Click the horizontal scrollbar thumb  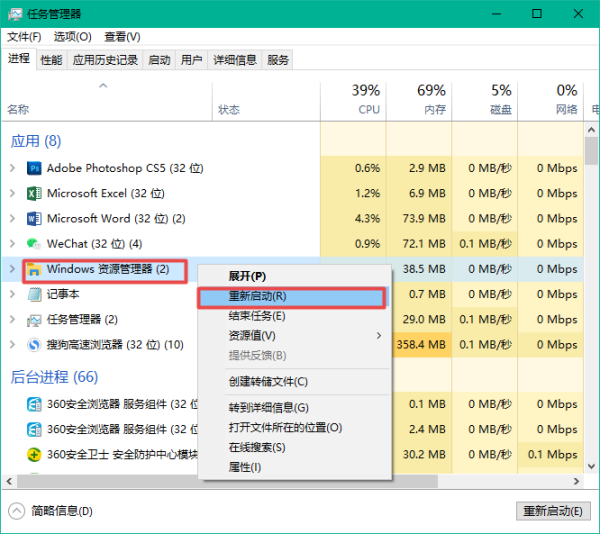(x=227, y=482)
